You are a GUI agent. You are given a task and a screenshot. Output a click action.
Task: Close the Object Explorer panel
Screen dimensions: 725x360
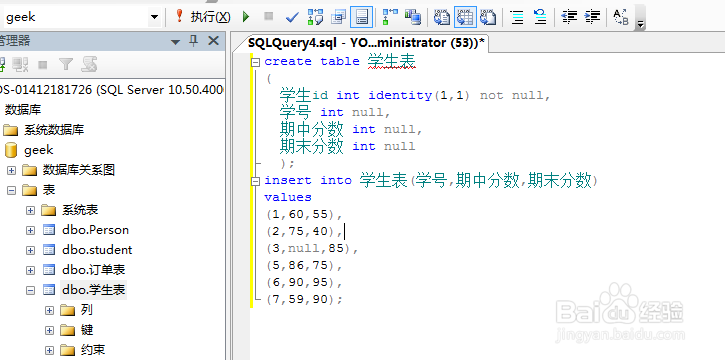213,41
